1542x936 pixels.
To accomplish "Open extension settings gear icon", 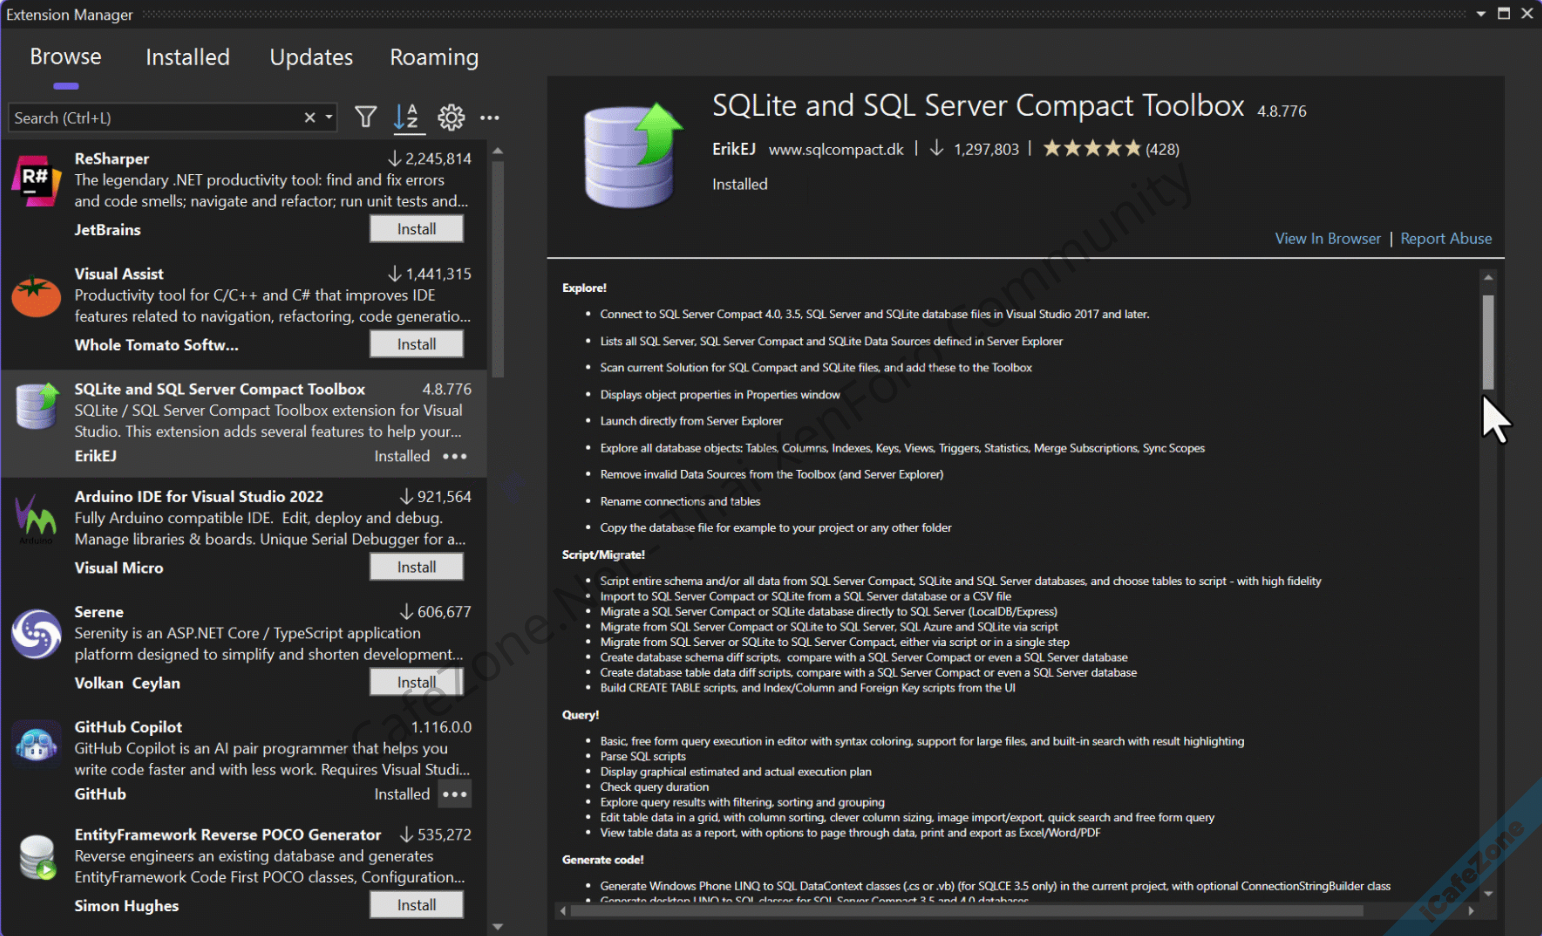I will click(x=451, y=118).
